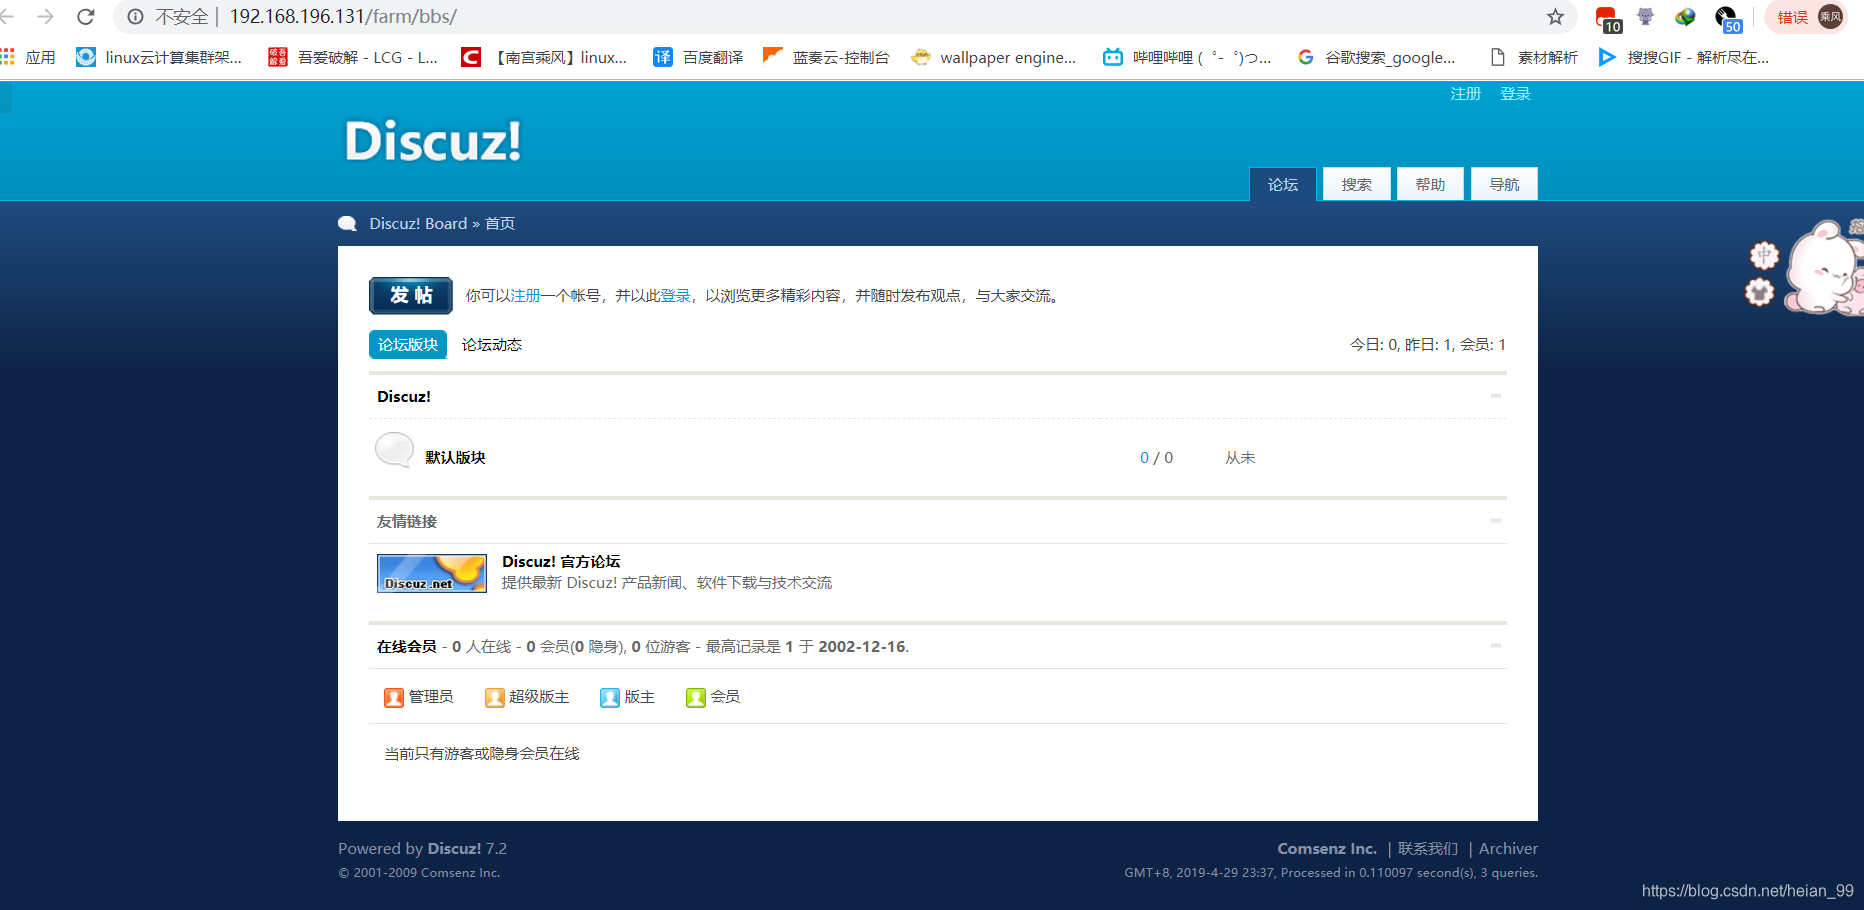Open the extension icon with badge 50
This screenshot has height=910, width=1864.
point(1727,18)
